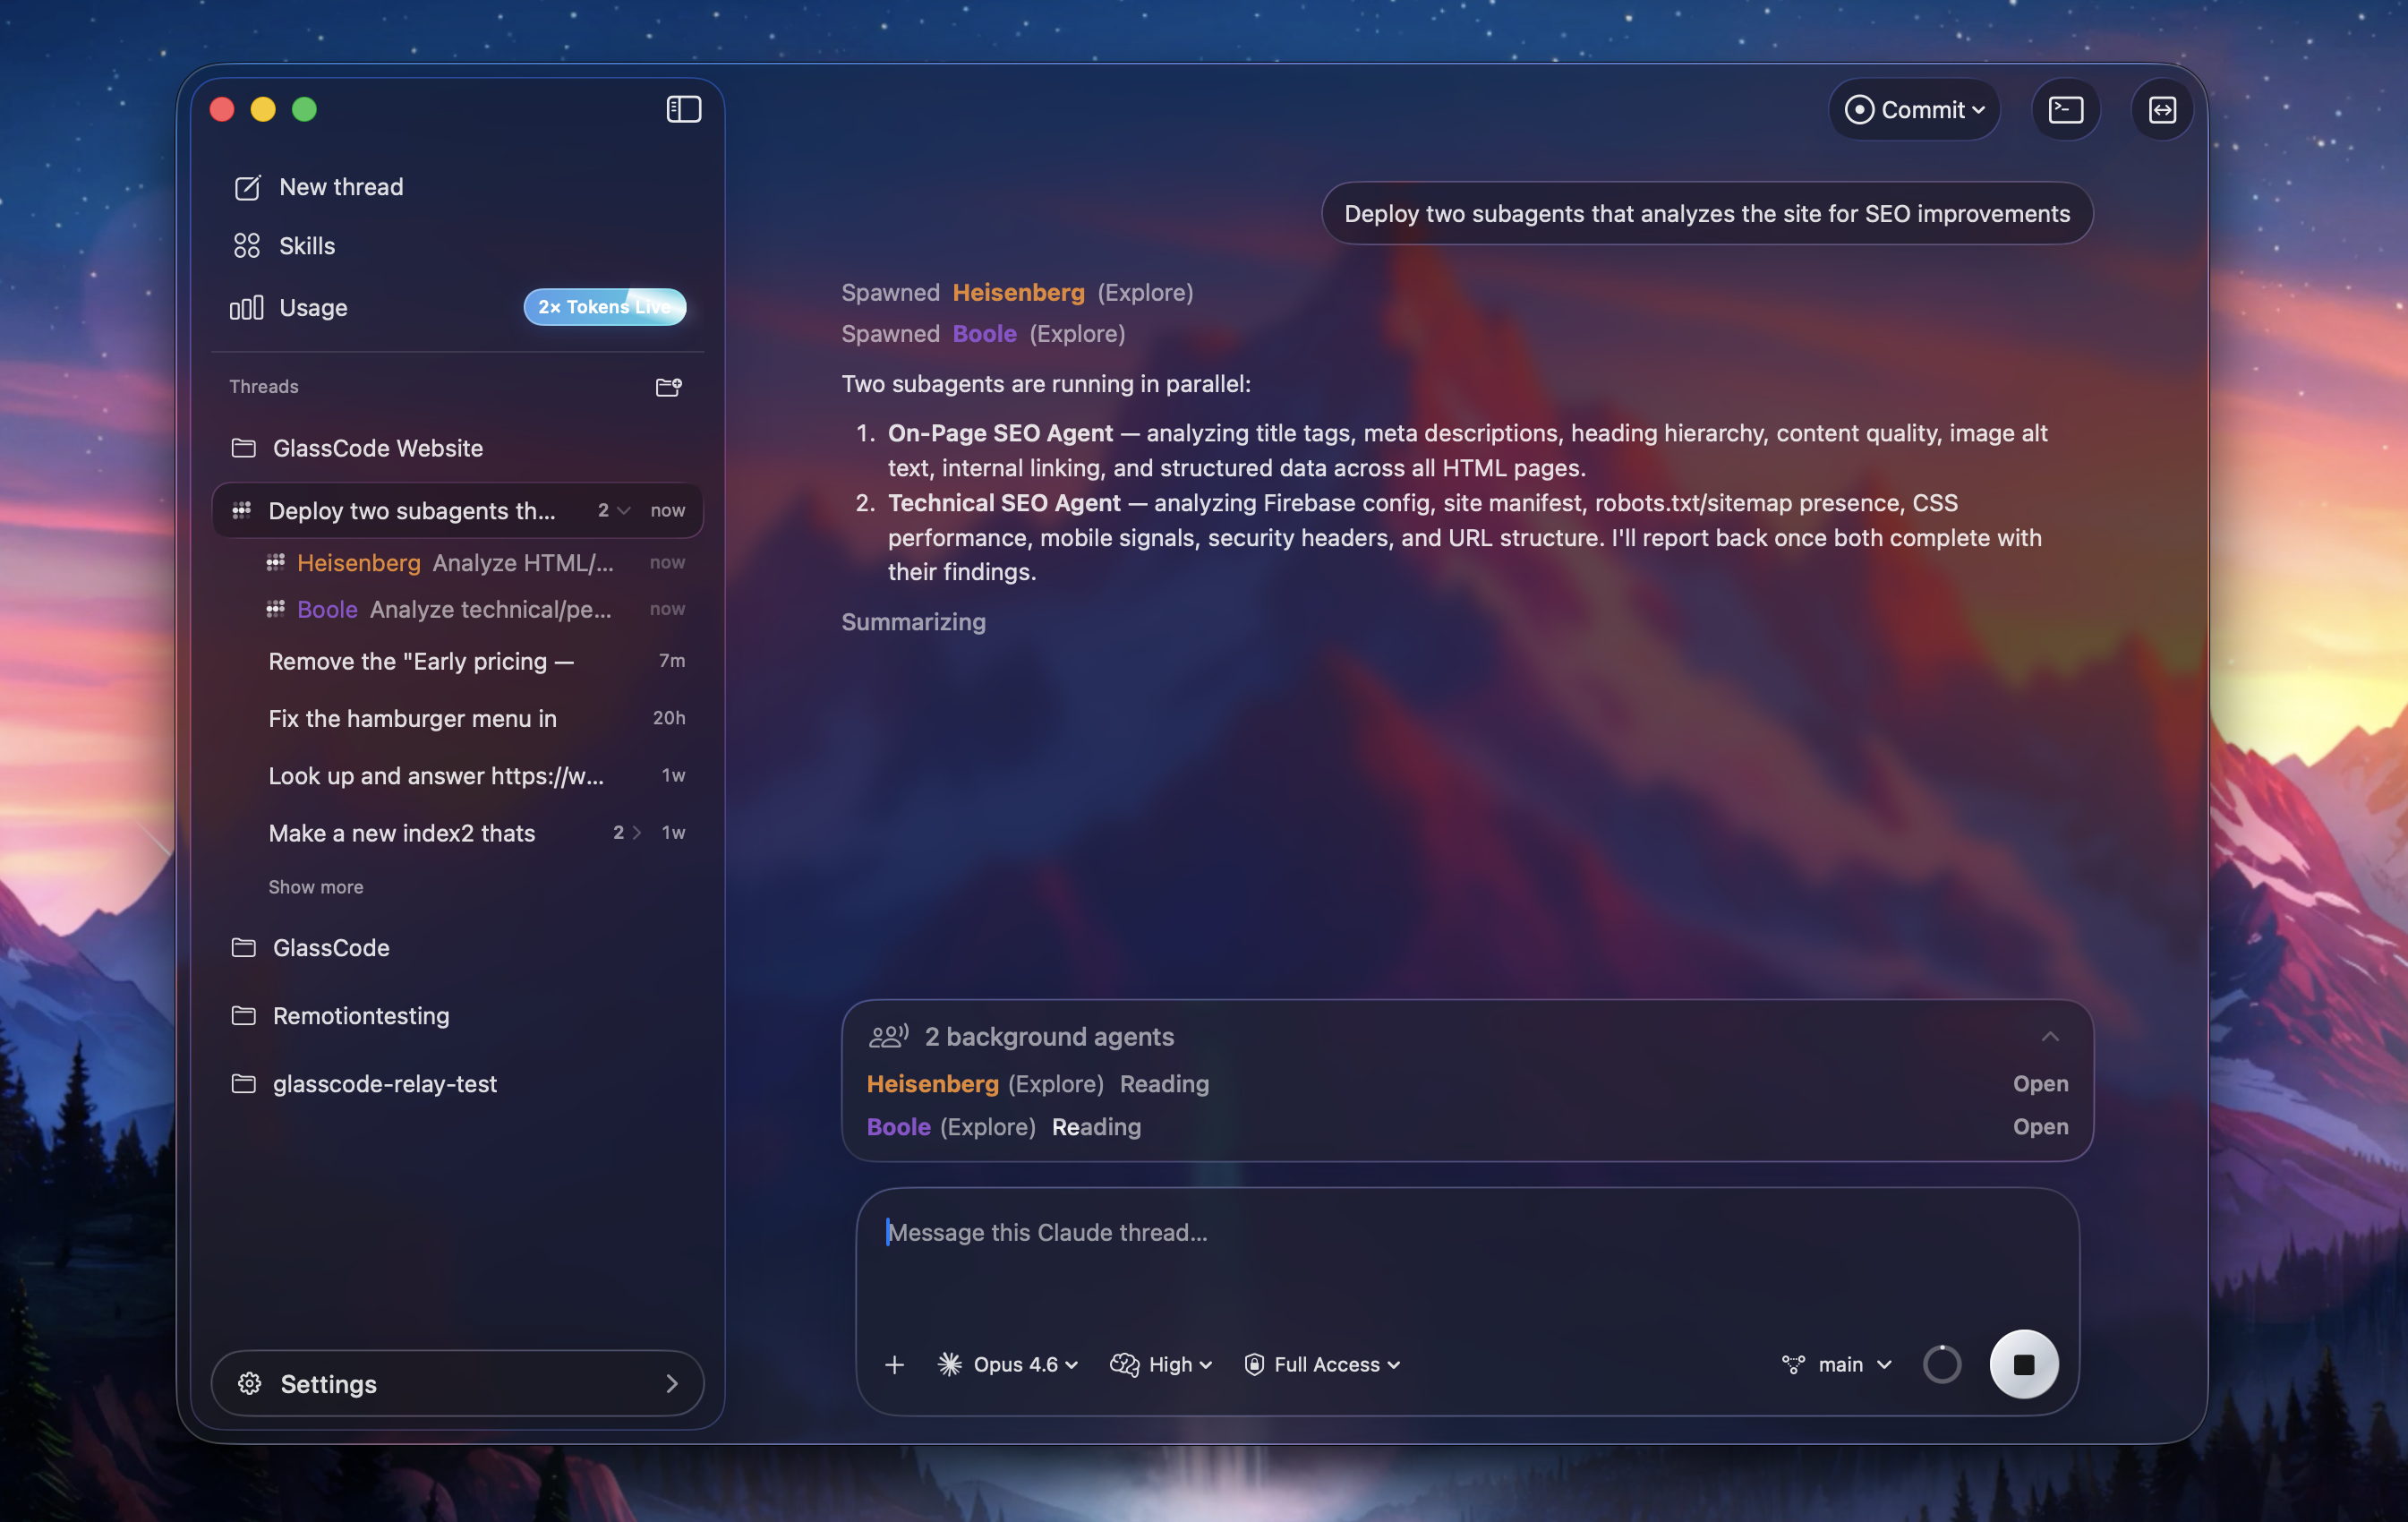Image resolution: width=2408 pixels, height=1522 pixels.
Task: Open the Opus 4.6 model selector
Action: tap(1008, 1364)
